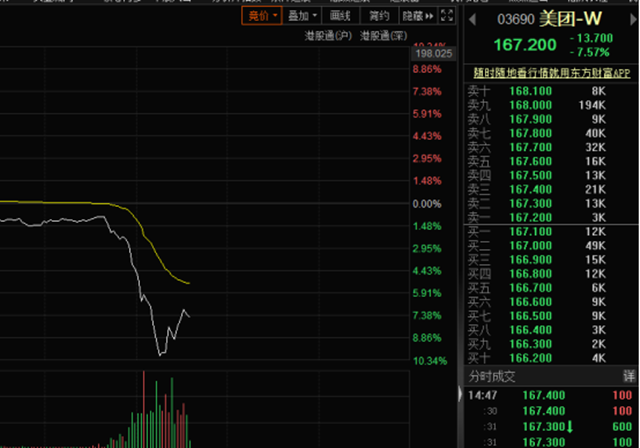Screen dimensions: 640x448
Task: Select 卖二 ask row 167.300
Action: 551,203
